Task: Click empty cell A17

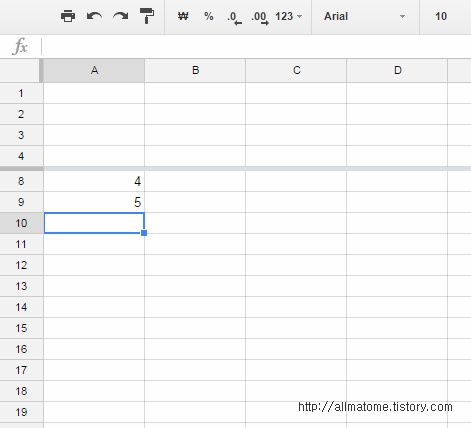Action: [x=94, y=370]
